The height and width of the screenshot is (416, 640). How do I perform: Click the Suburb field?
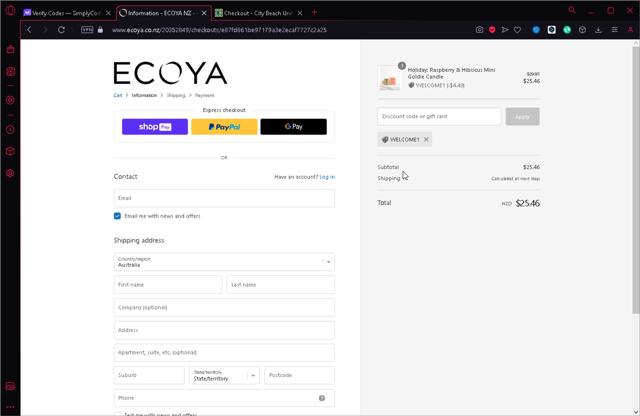point(149,376)
